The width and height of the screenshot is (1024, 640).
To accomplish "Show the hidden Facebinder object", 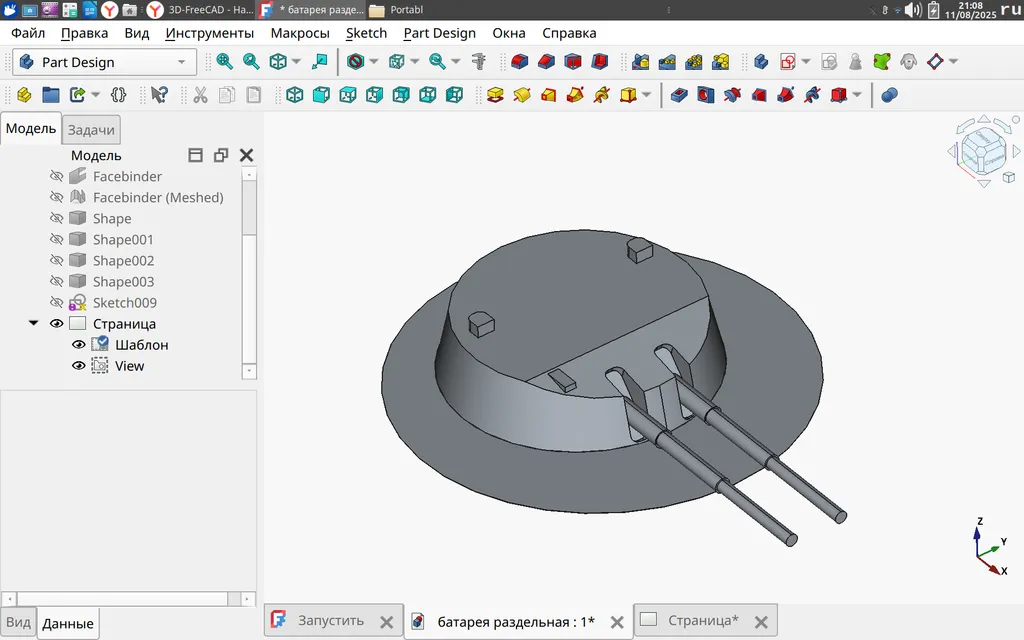I will pos(57,176).
